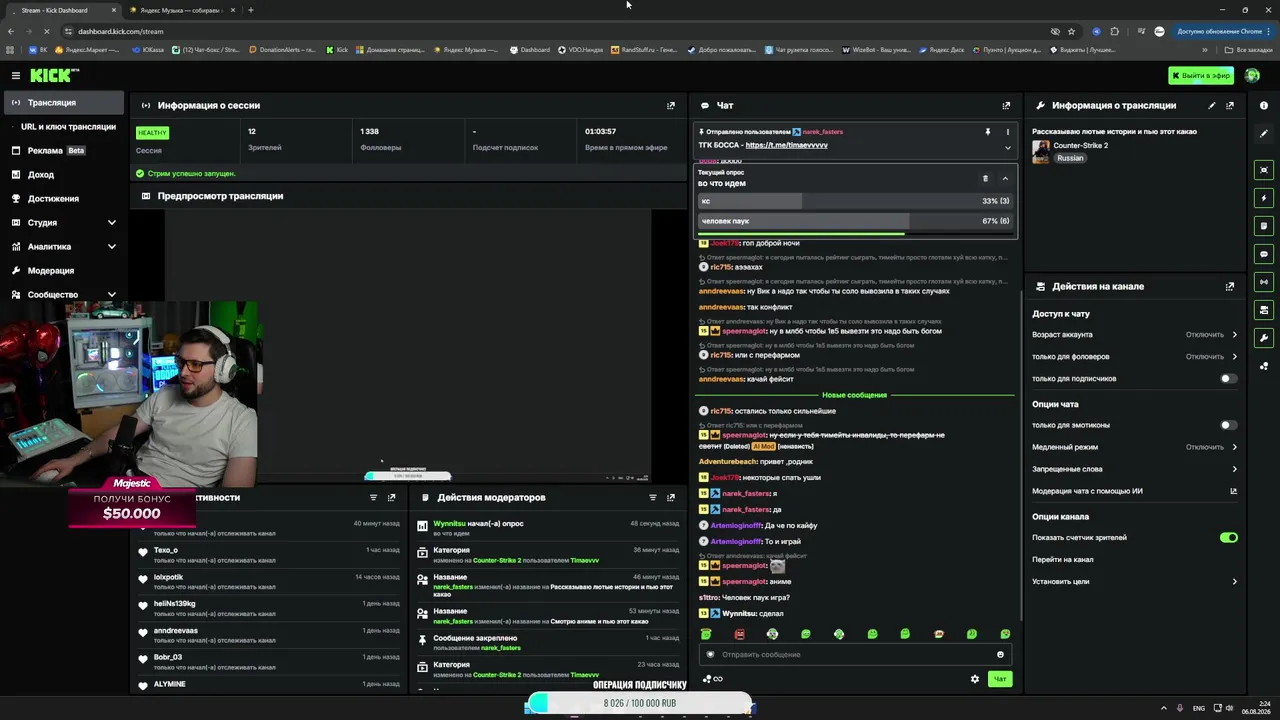This screenshot has width=1280, height=720.
Task: Click the 8 026 / 100 000 RUB goal bar
Action: coord(640,704)
